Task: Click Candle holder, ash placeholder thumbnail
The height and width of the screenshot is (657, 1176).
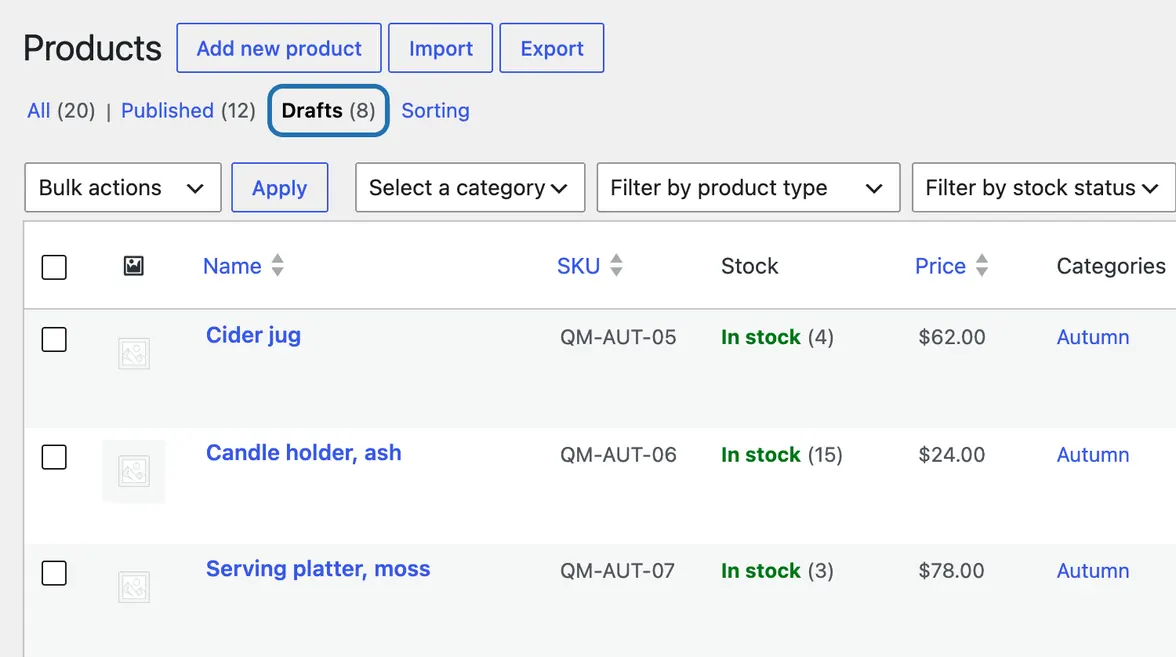Action: click(134, 472)
